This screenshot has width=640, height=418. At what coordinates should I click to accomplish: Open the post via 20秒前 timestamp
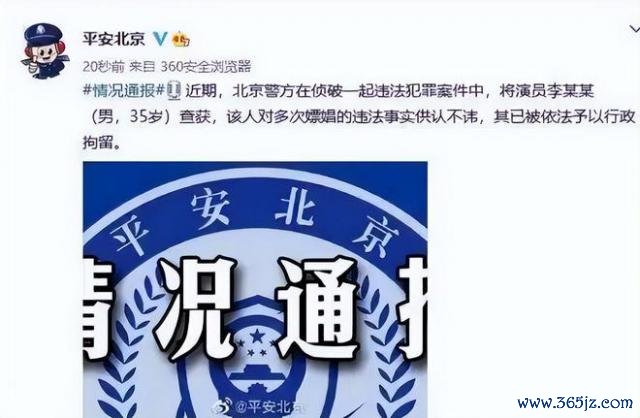(x=103, y=66)
